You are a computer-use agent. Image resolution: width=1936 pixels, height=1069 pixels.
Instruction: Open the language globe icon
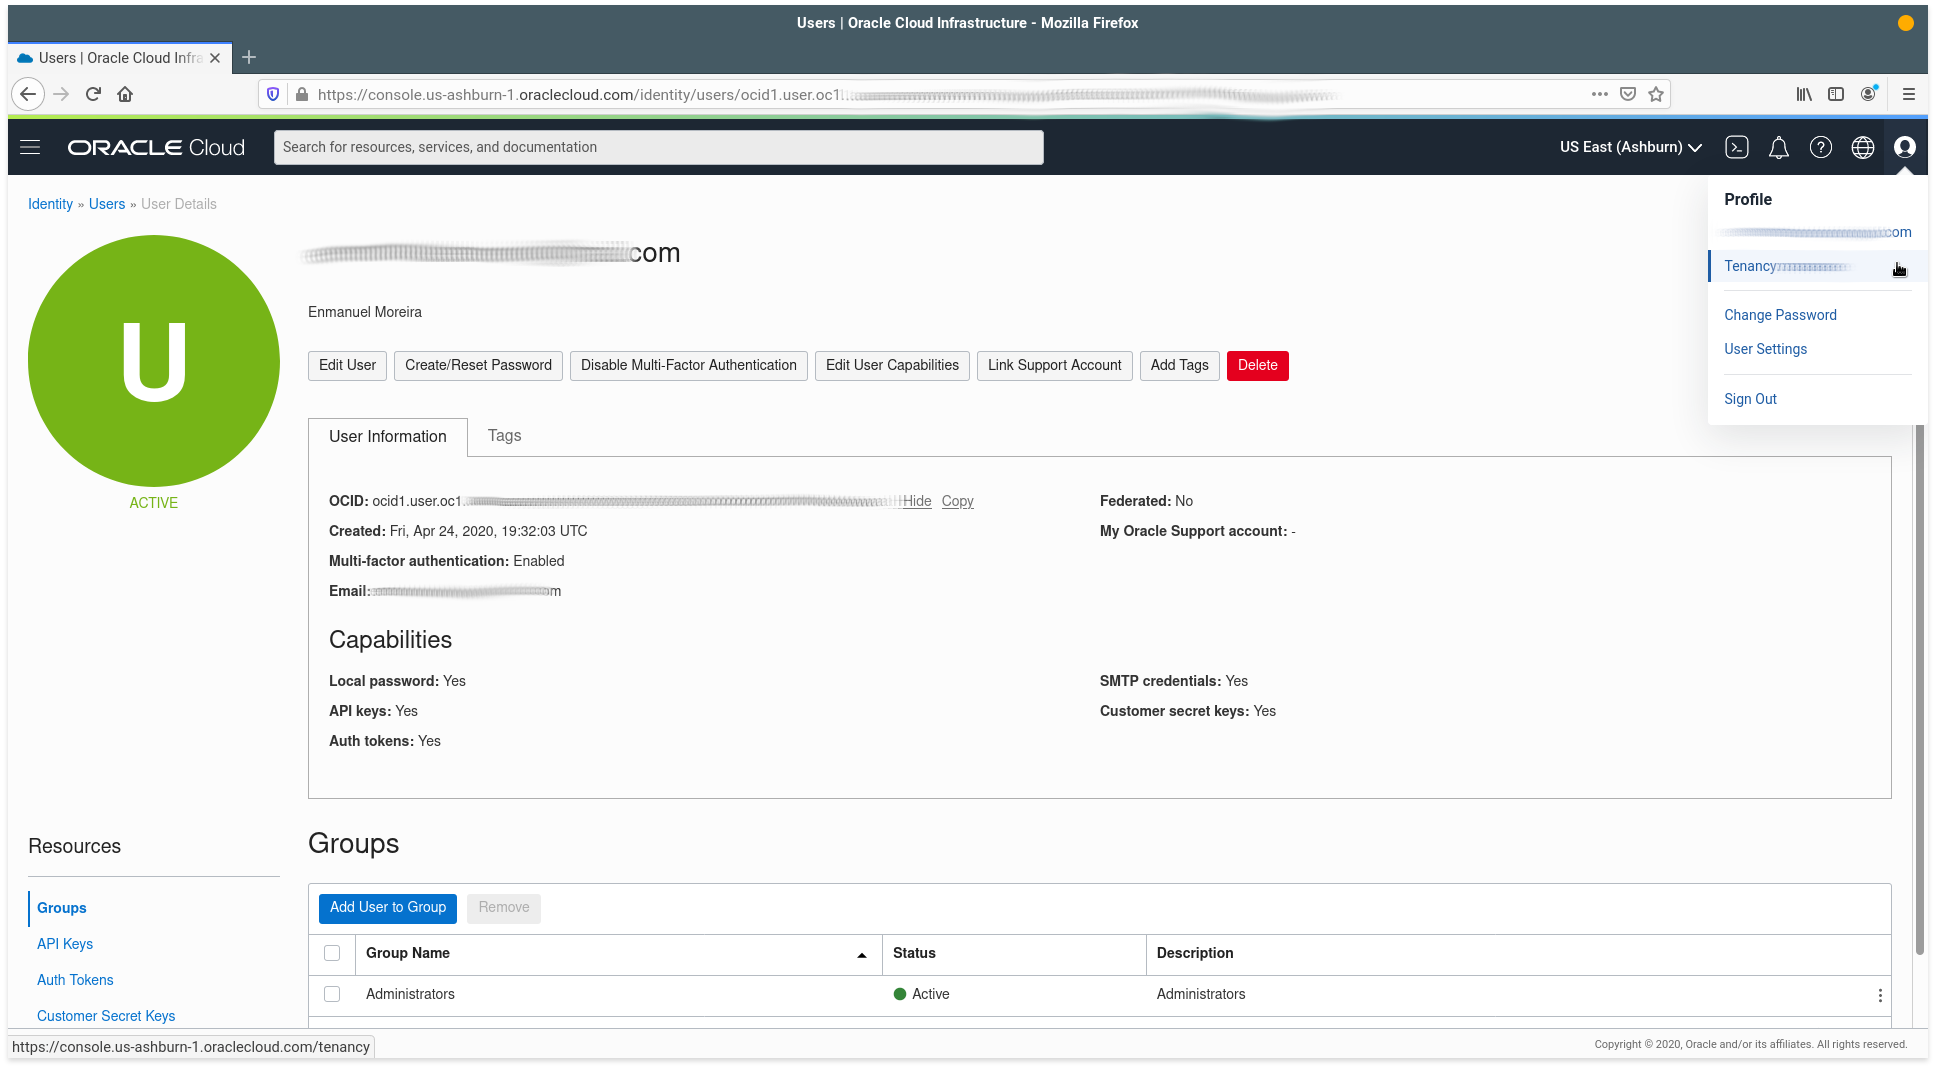1863,147
